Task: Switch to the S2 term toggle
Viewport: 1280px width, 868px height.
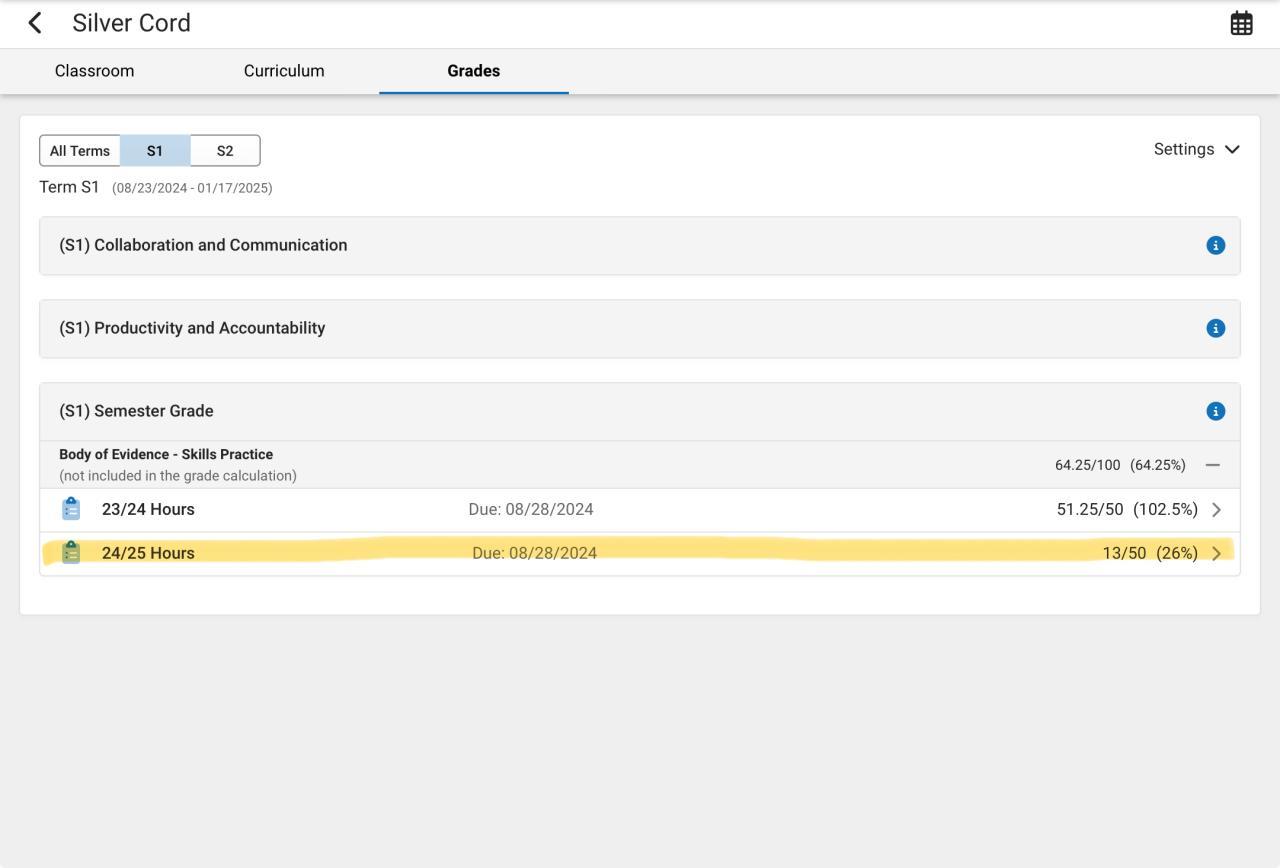Action: 225,151
